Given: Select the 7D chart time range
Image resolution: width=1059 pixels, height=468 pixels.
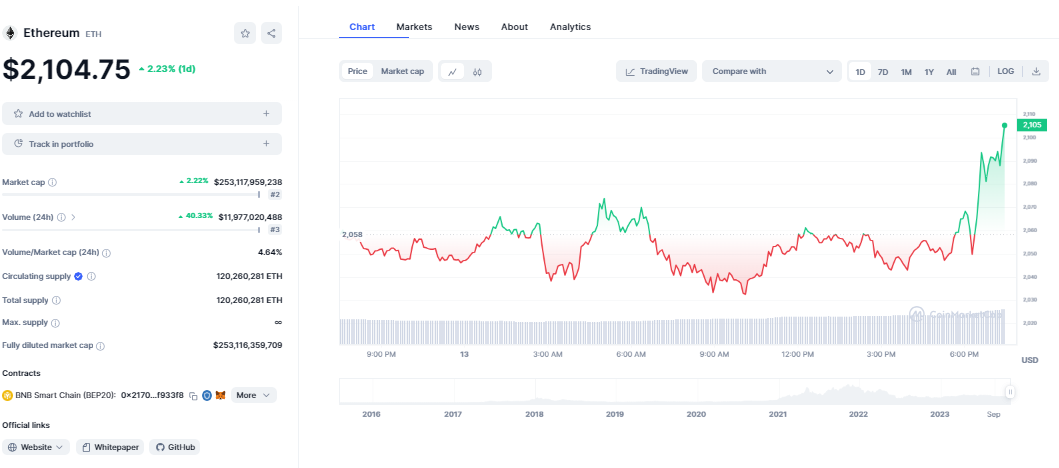Looking at the screenshot, I should 883,71.
